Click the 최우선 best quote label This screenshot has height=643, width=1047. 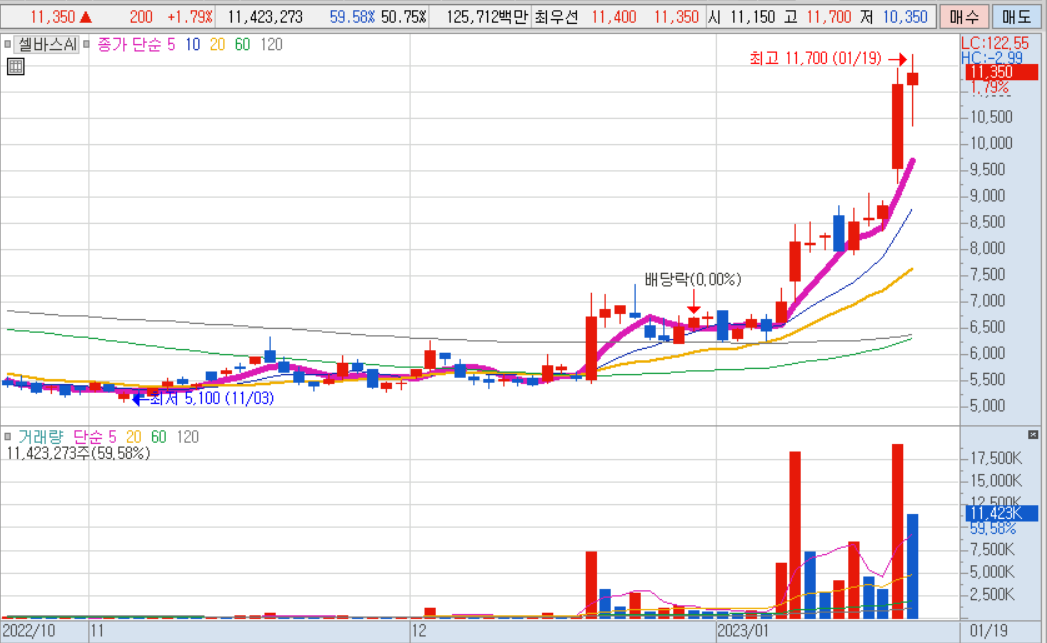[x=556, y=17]
